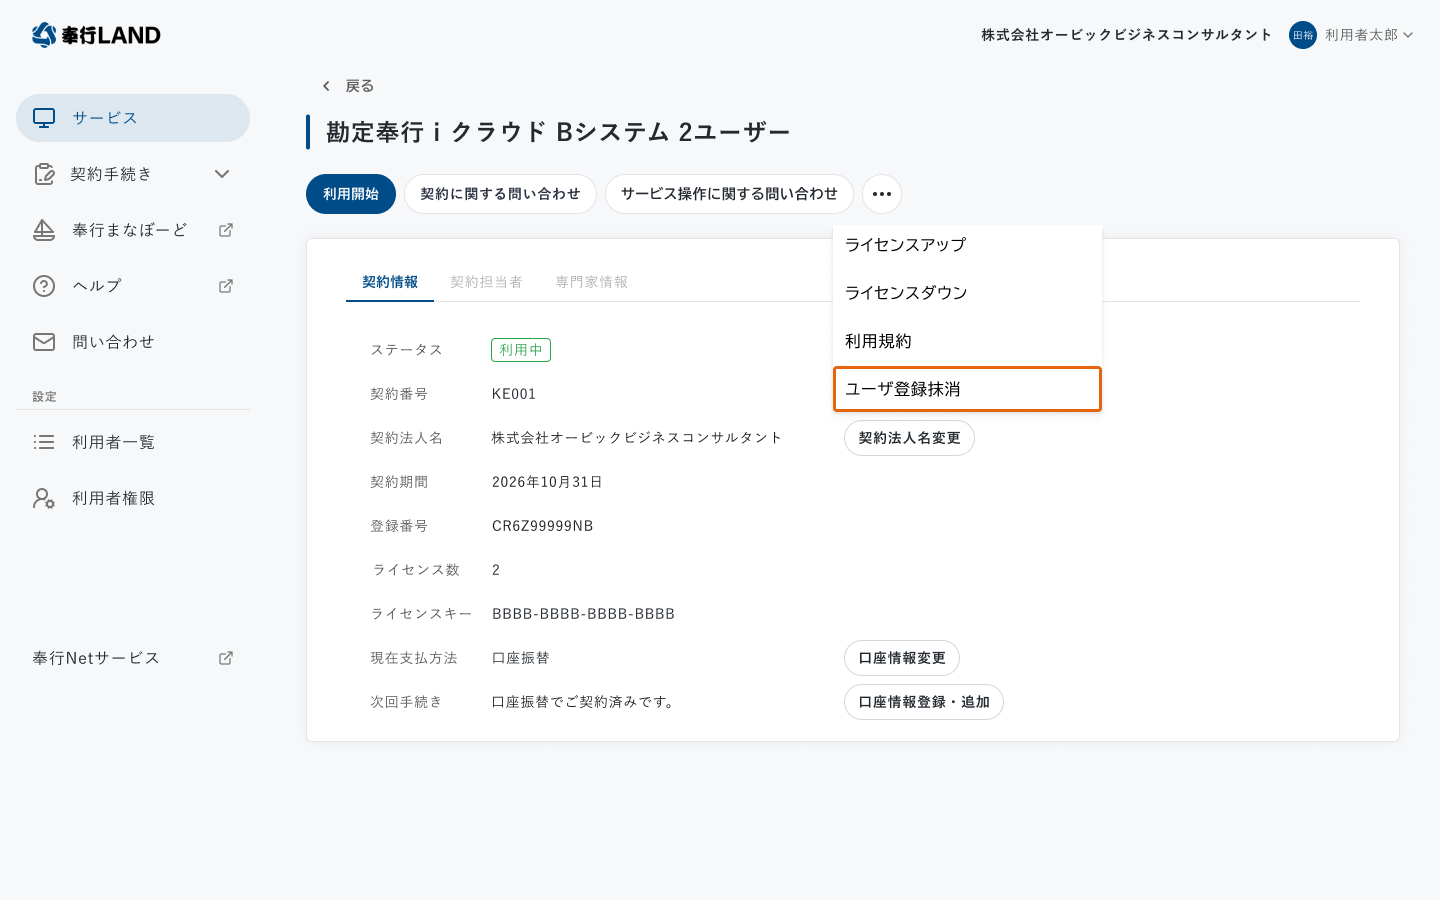Expand the 契約手続き chevron
The width and height of the screenshot is (1440, 900).
pyautogui.click(x=222, y=173)
